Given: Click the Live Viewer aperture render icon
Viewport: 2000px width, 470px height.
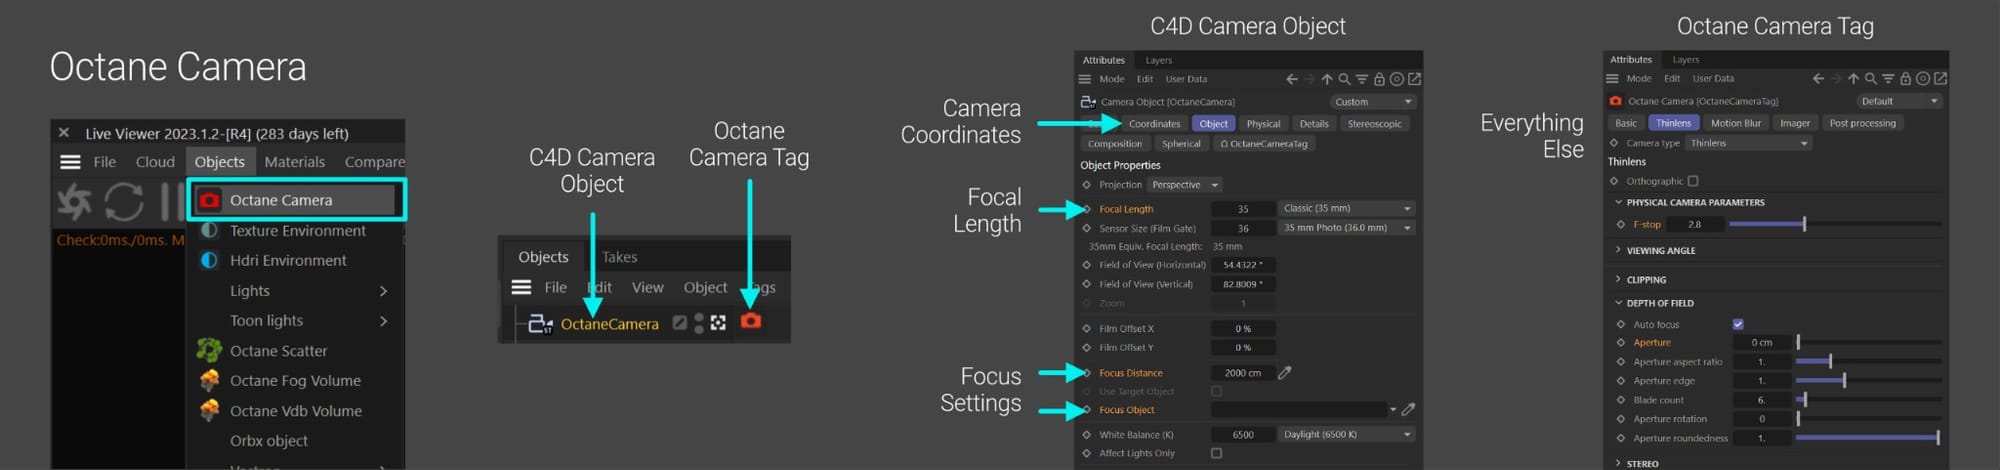Looking at the screenshot, I should click(74, 202).
